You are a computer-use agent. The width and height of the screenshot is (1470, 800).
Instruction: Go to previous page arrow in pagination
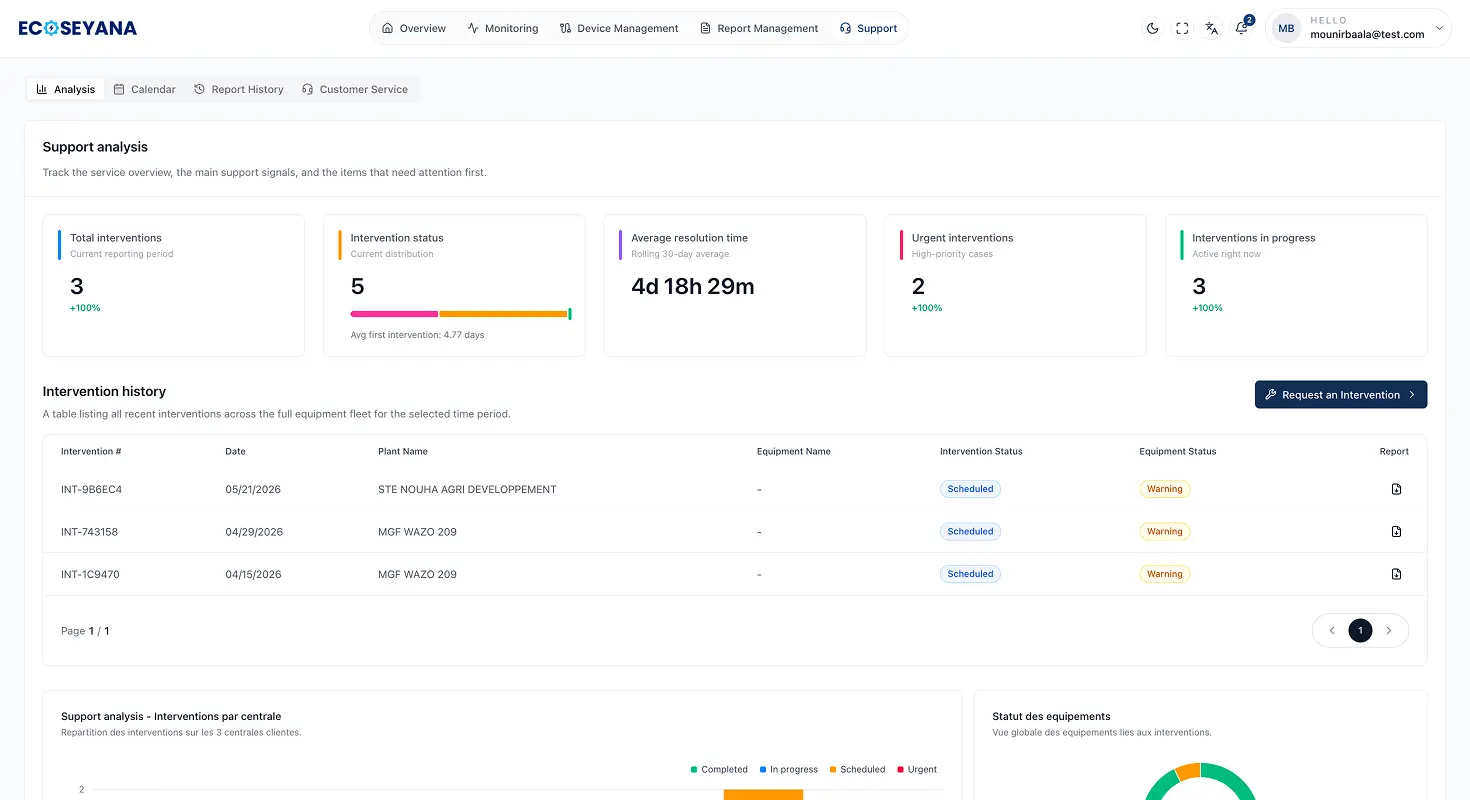coord(1332,631)
